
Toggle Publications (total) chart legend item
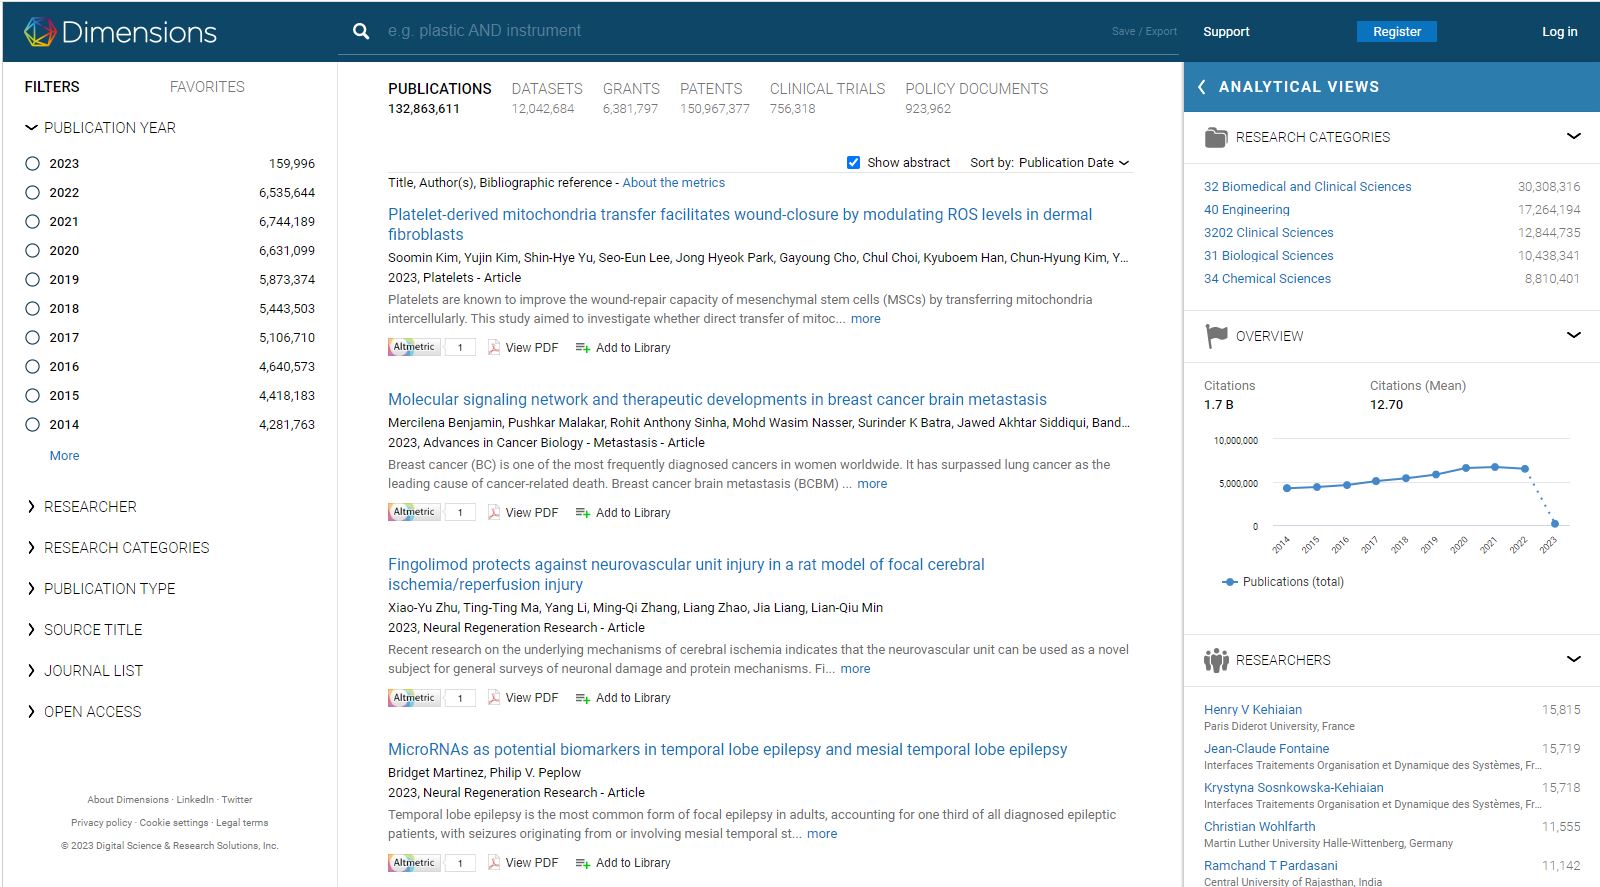point(1284,582)
